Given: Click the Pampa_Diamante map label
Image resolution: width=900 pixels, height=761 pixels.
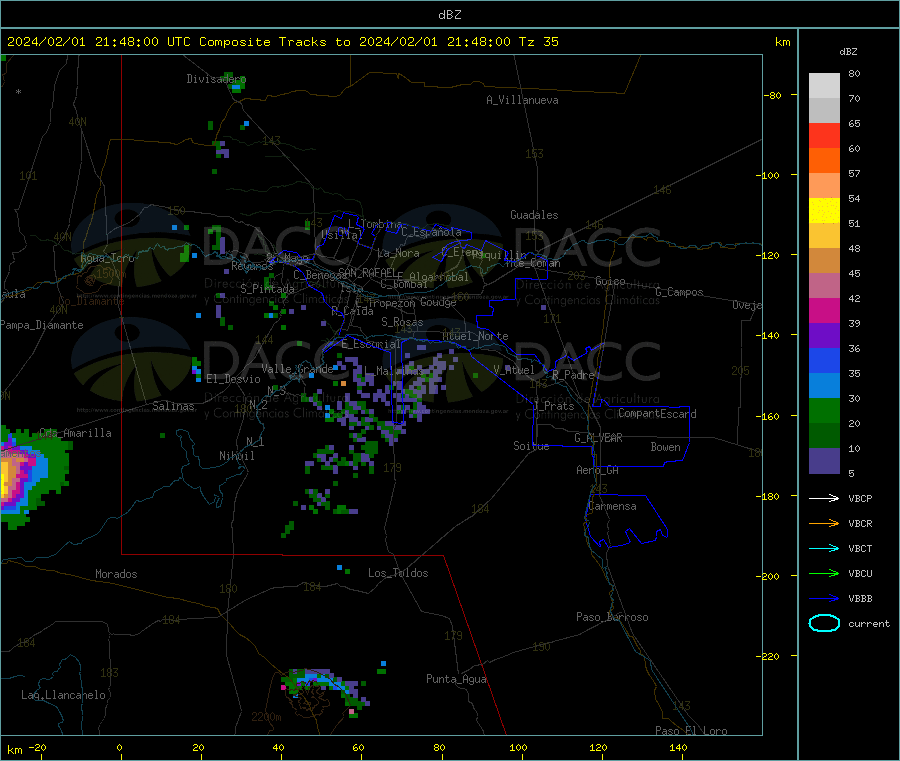Looking at the screenshot, I should point(42,325).
